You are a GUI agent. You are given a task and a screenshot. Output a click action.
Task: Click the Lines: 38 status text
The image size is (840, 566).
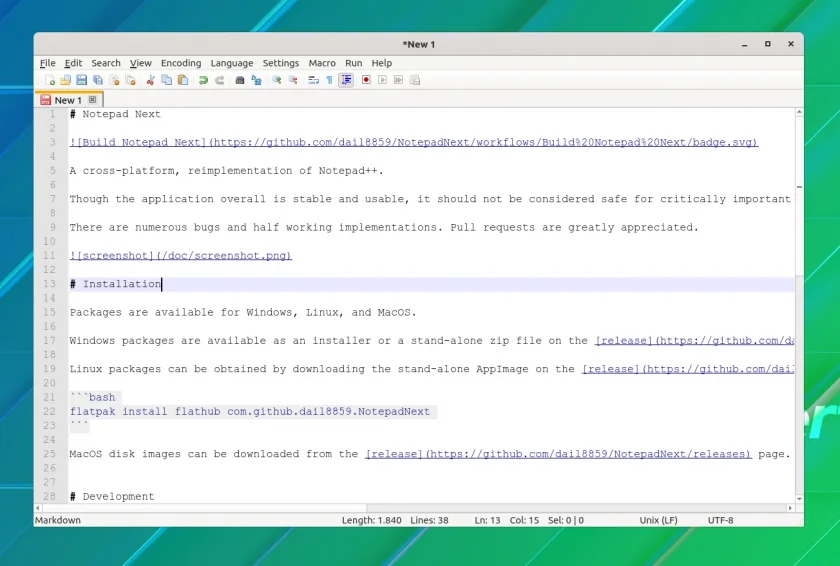[x=429, y=520]
